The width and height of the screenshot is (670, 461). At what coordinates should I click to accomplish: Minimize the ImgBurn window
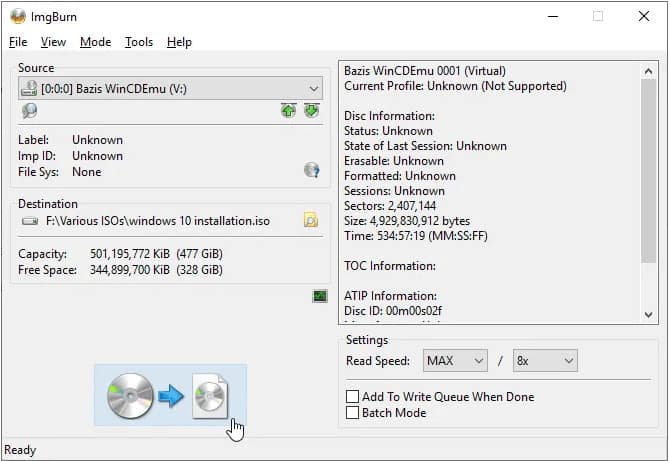pos(553,16)
